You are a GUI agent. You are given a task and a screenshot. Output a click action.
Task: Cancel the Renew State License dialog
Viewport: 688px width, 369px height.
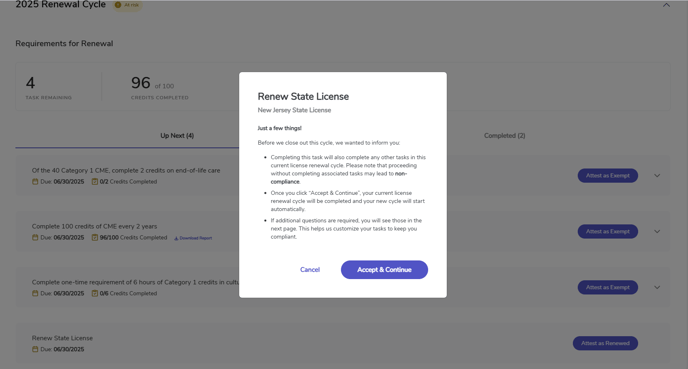tap(310, 269)
